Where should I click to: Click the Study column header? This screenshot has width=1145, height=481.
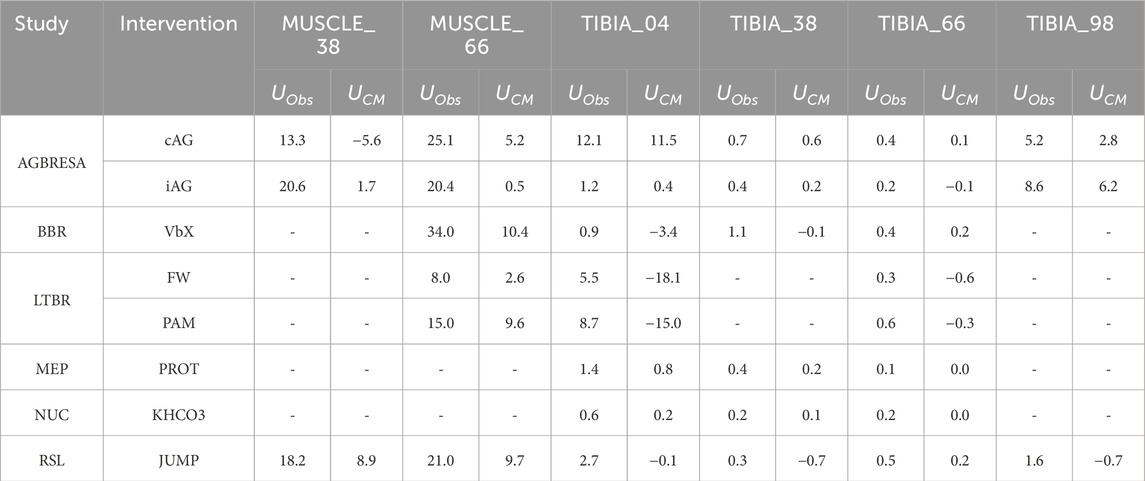(x=43, y=24)
